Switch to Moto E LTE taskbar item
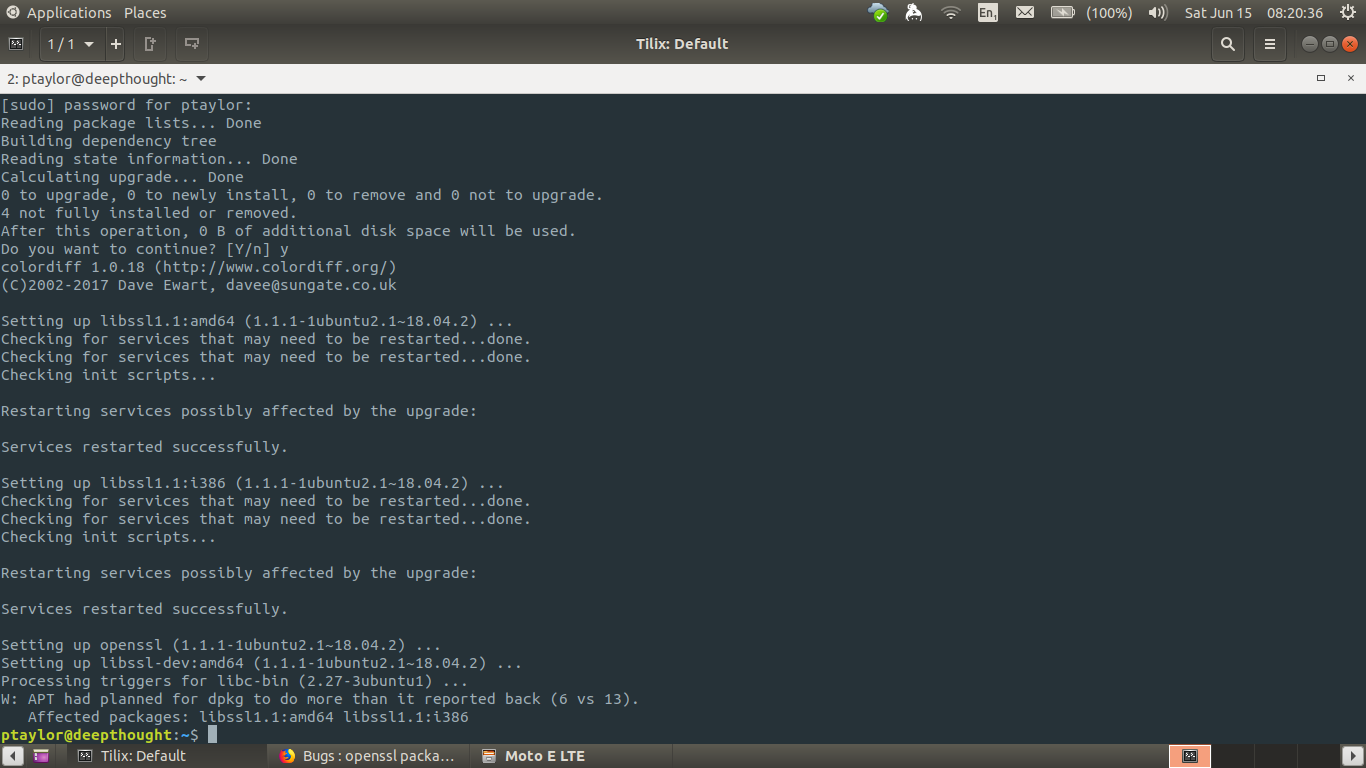Screen dimensions: 1366x768 [x=571, y=756]
